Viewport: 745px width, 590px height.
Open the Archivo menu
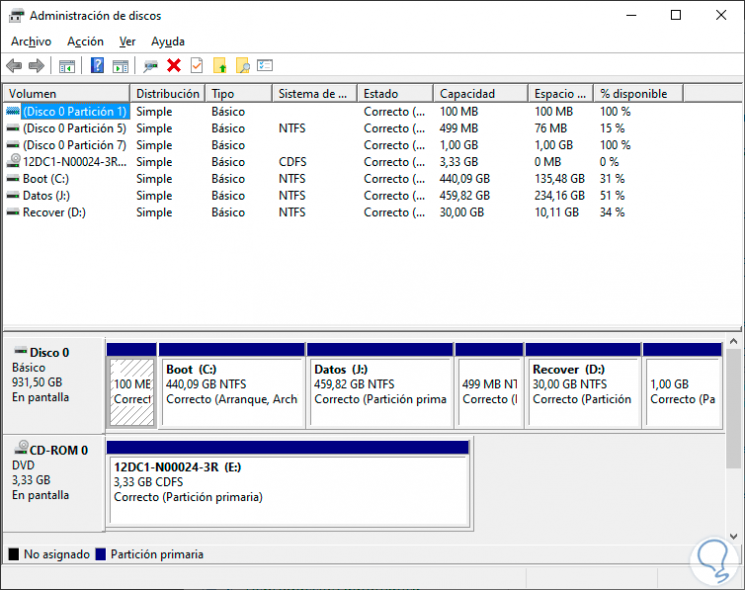tap(31, 42)
